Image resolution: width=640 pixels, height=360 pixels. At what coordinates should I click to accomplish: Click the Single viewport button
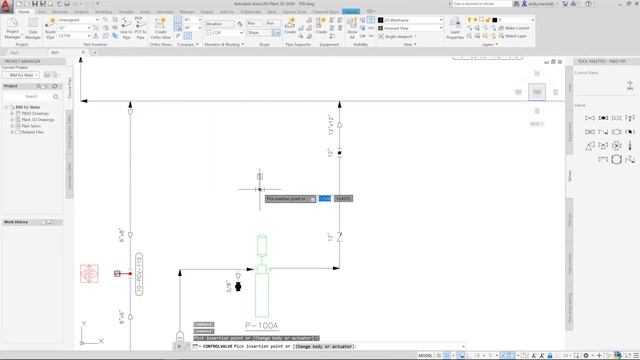tap(397, 36)
